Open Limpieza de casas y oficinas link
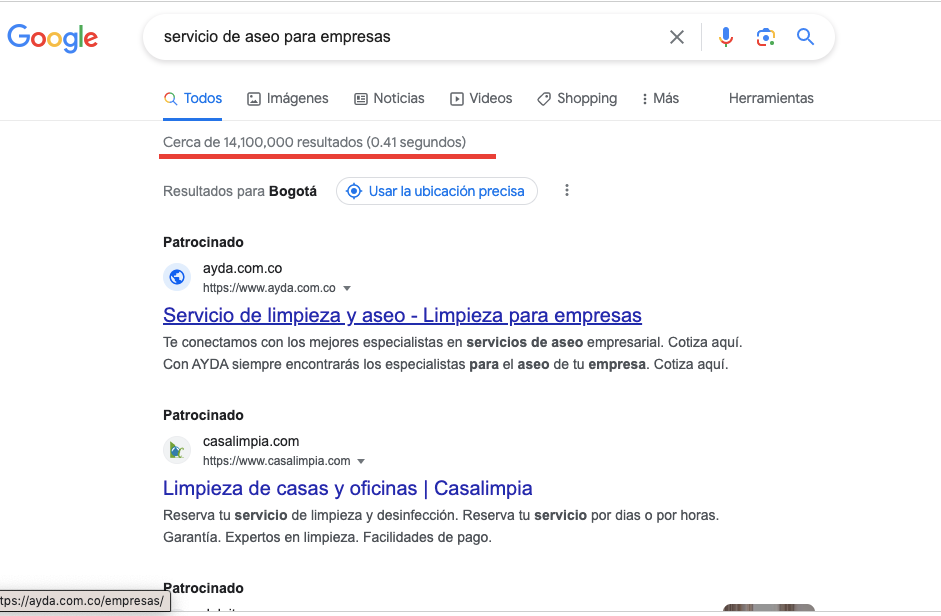The width and height of the screenshot is (941, 616). (347, 488)
